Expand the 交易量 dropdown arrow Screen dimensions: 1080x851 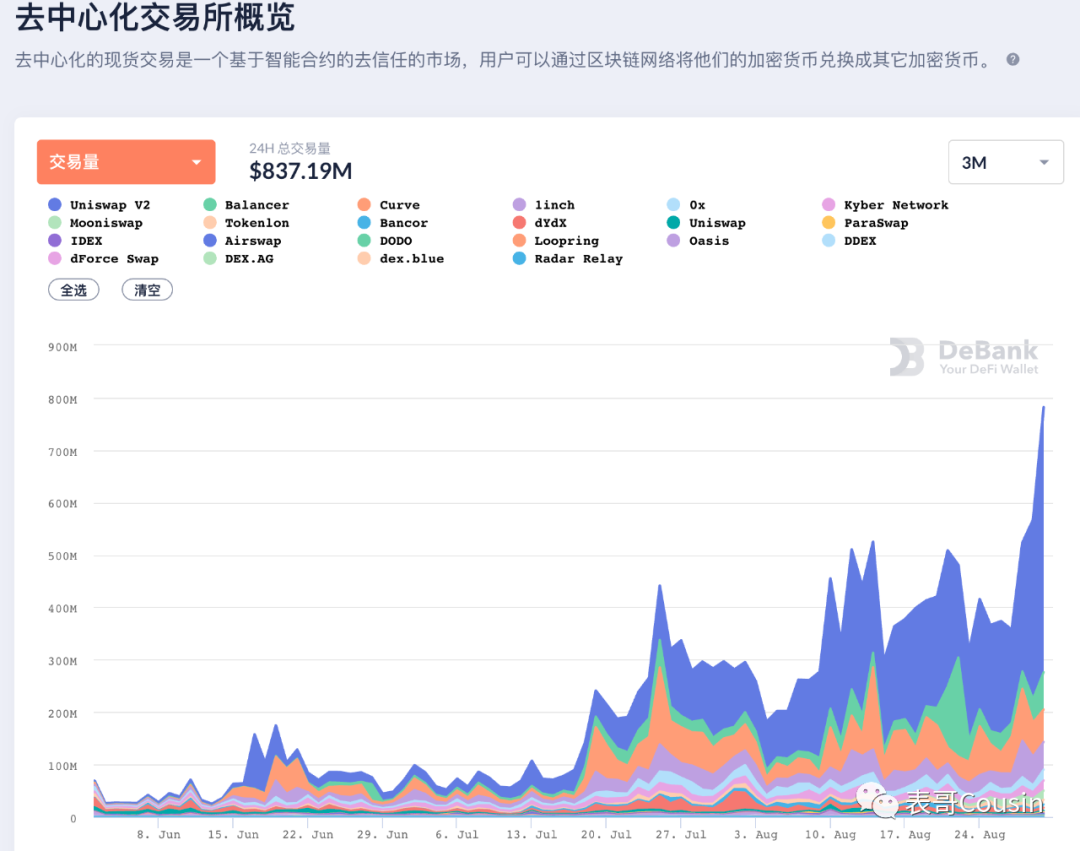click(199, 161)
